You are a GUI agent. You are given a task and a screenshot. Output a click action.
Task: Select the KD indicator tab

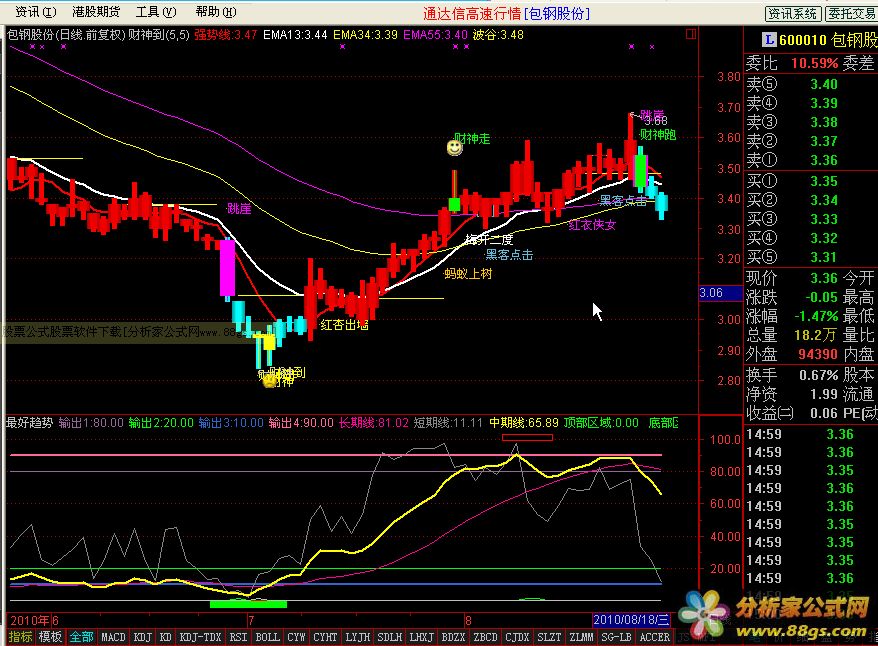click(165, 637)
